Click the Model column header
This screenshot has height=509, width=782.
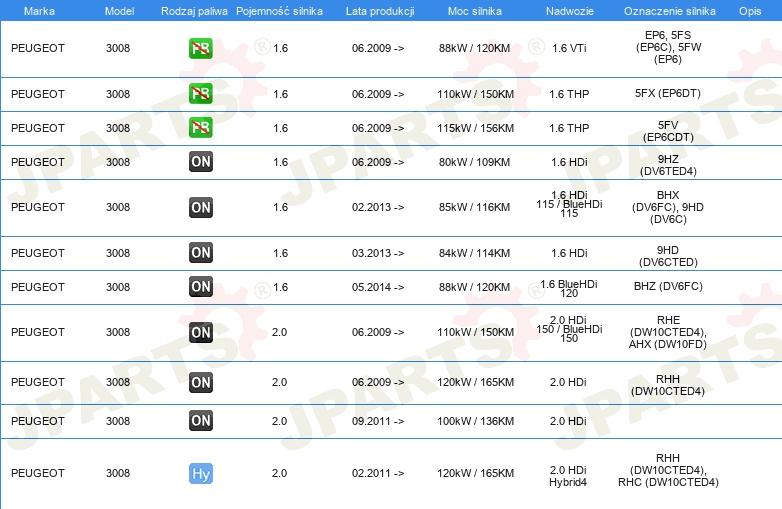119,11
